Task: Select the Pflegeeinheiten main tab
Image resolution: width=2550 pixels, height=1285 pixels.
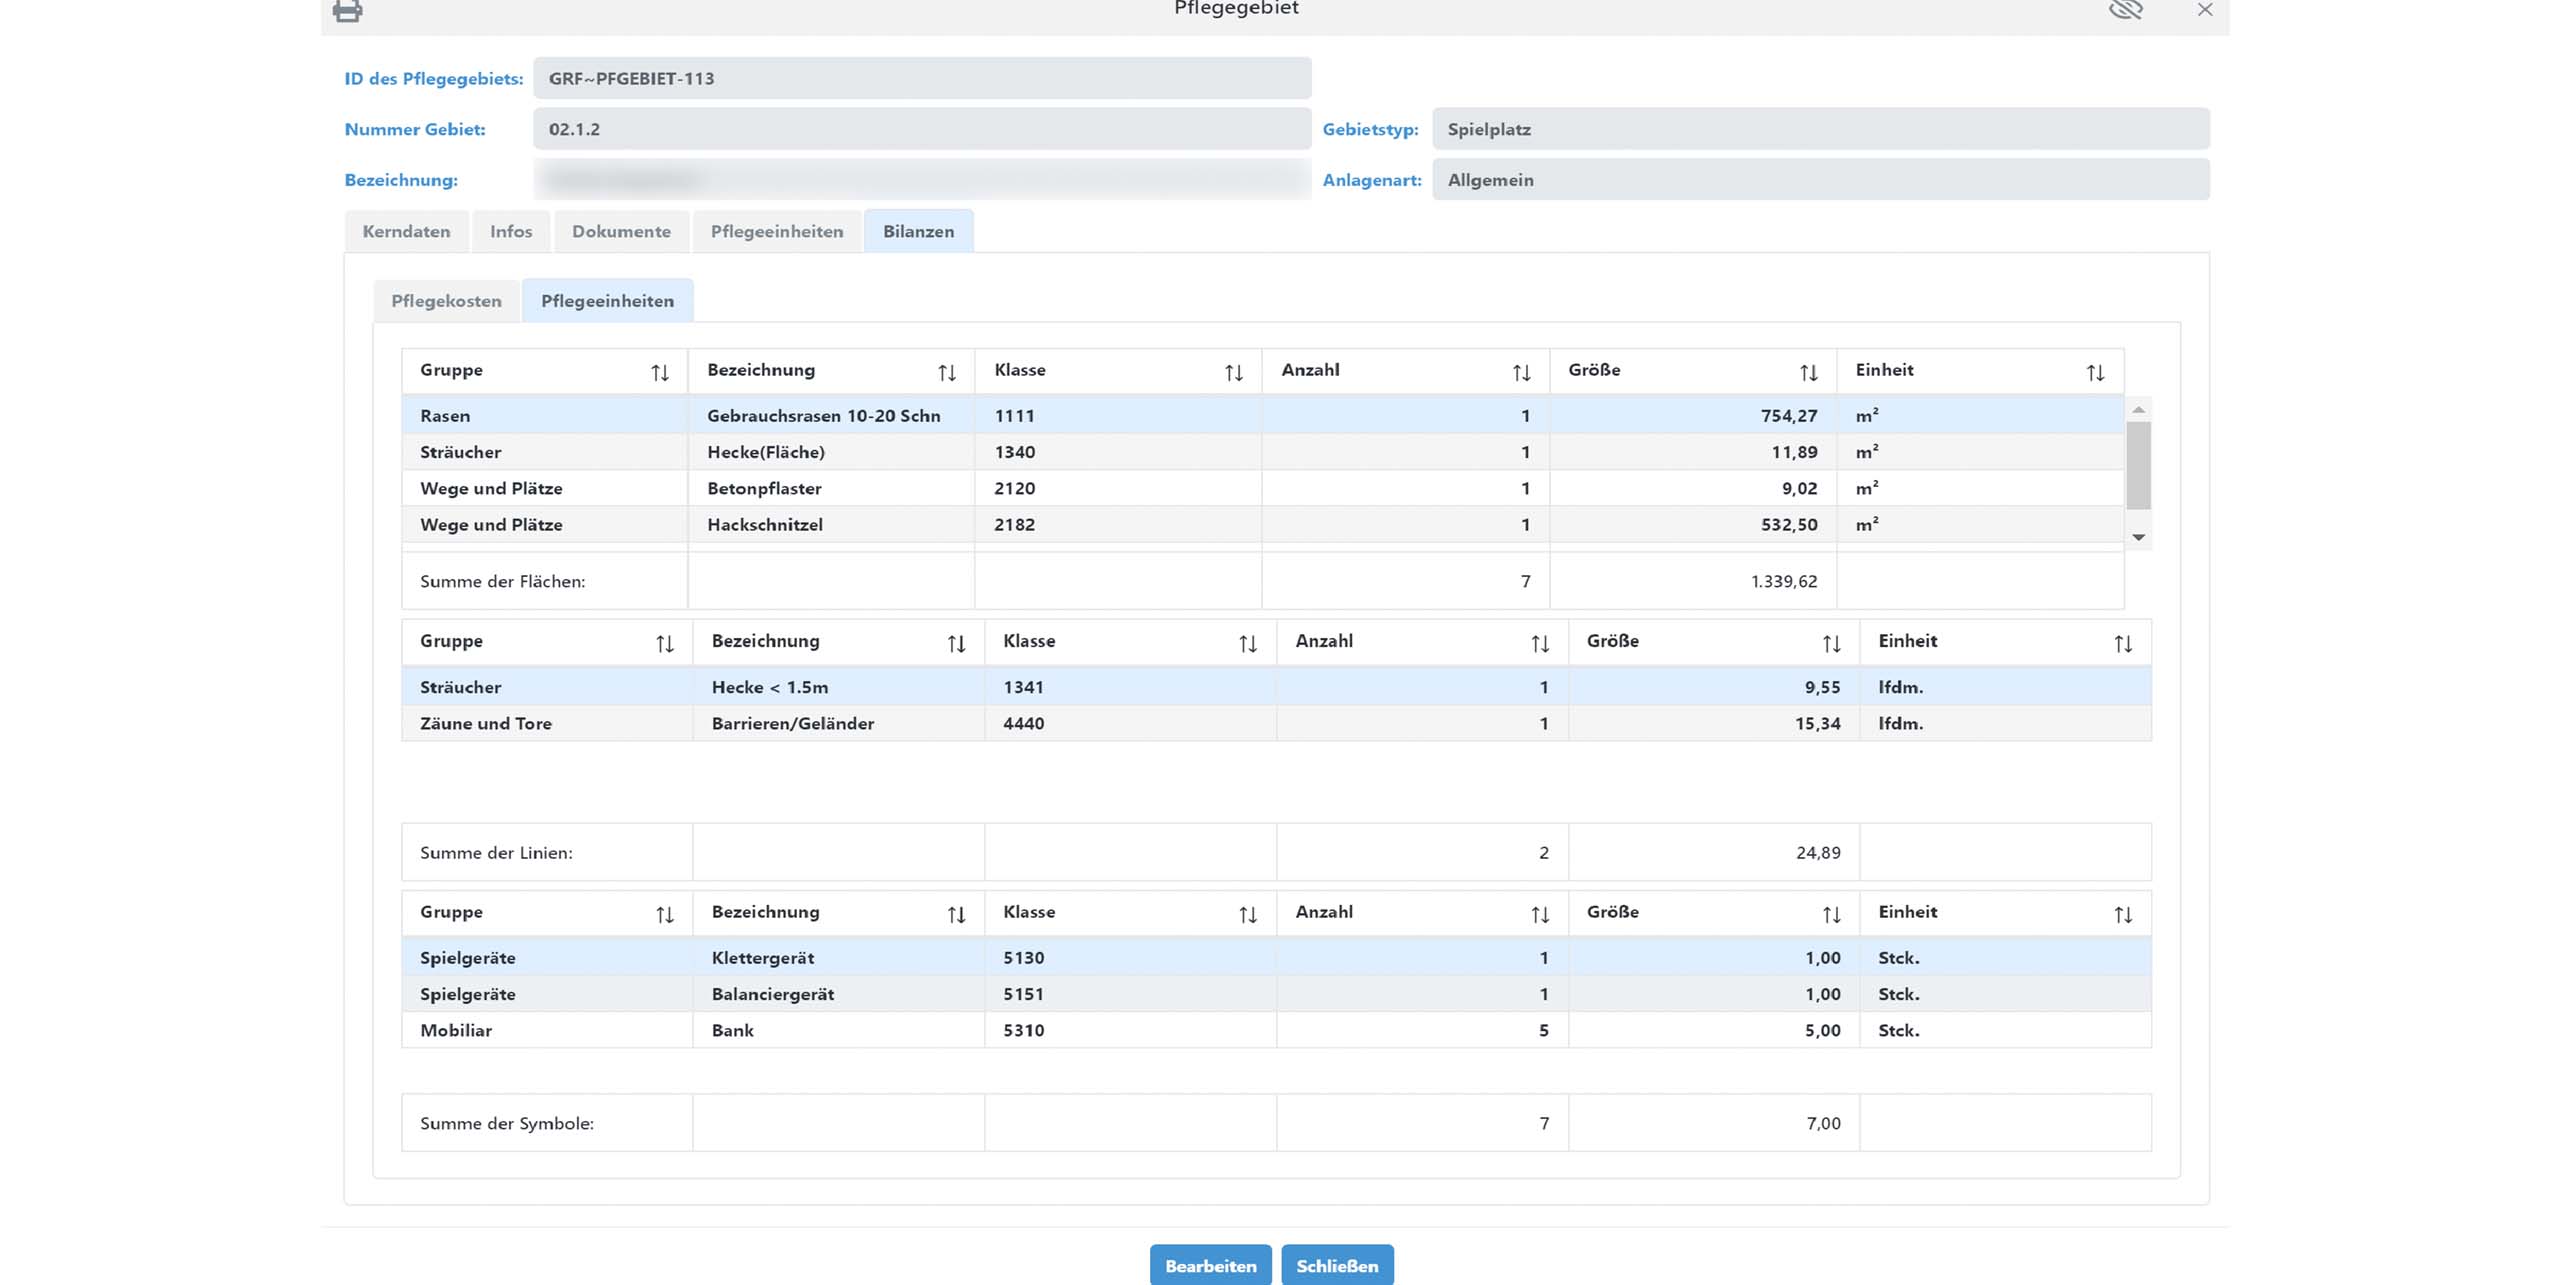Action: [776, 231]
